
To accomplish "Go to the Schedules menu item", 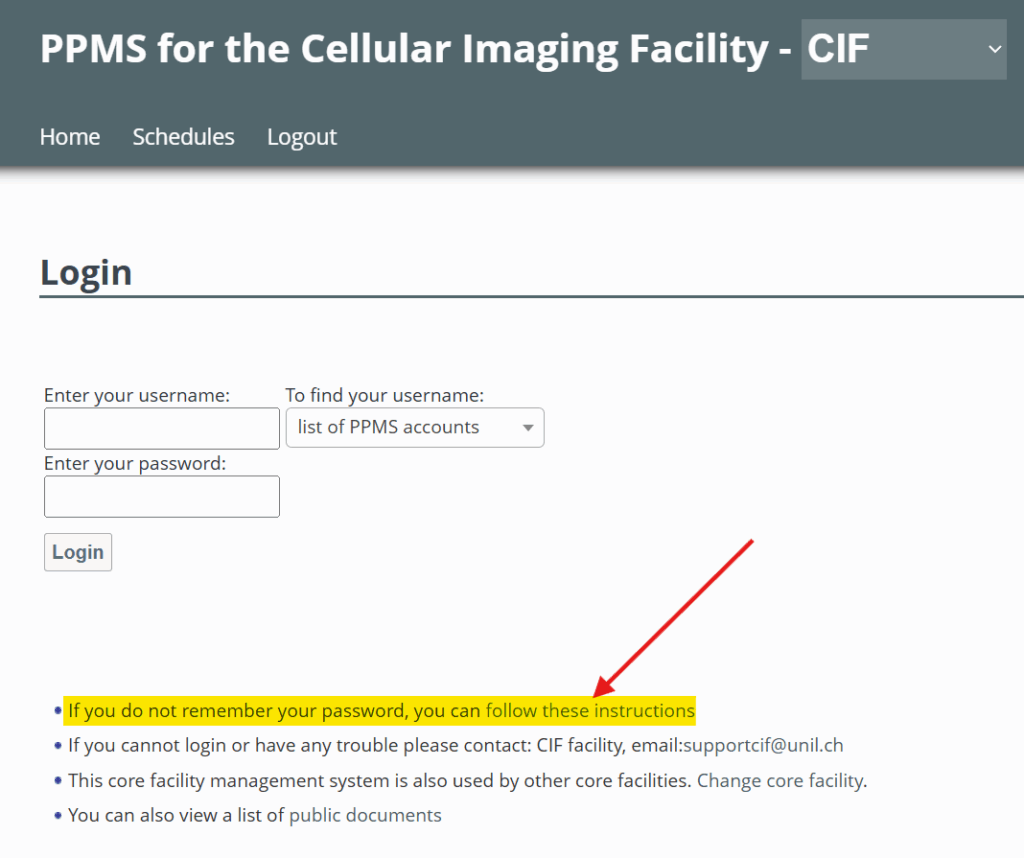I will coord(183,137).
